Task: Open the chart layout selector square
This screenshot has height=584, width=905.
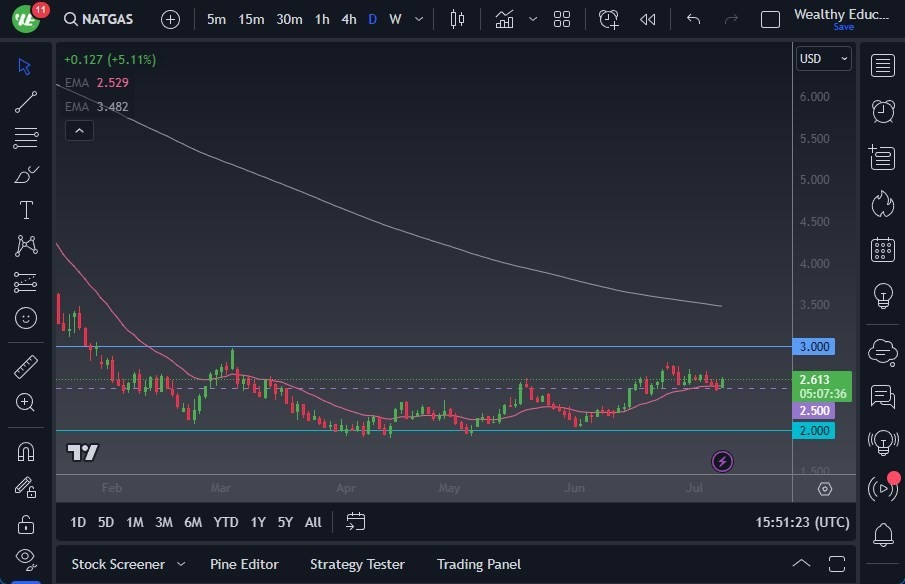Action: 771,20
